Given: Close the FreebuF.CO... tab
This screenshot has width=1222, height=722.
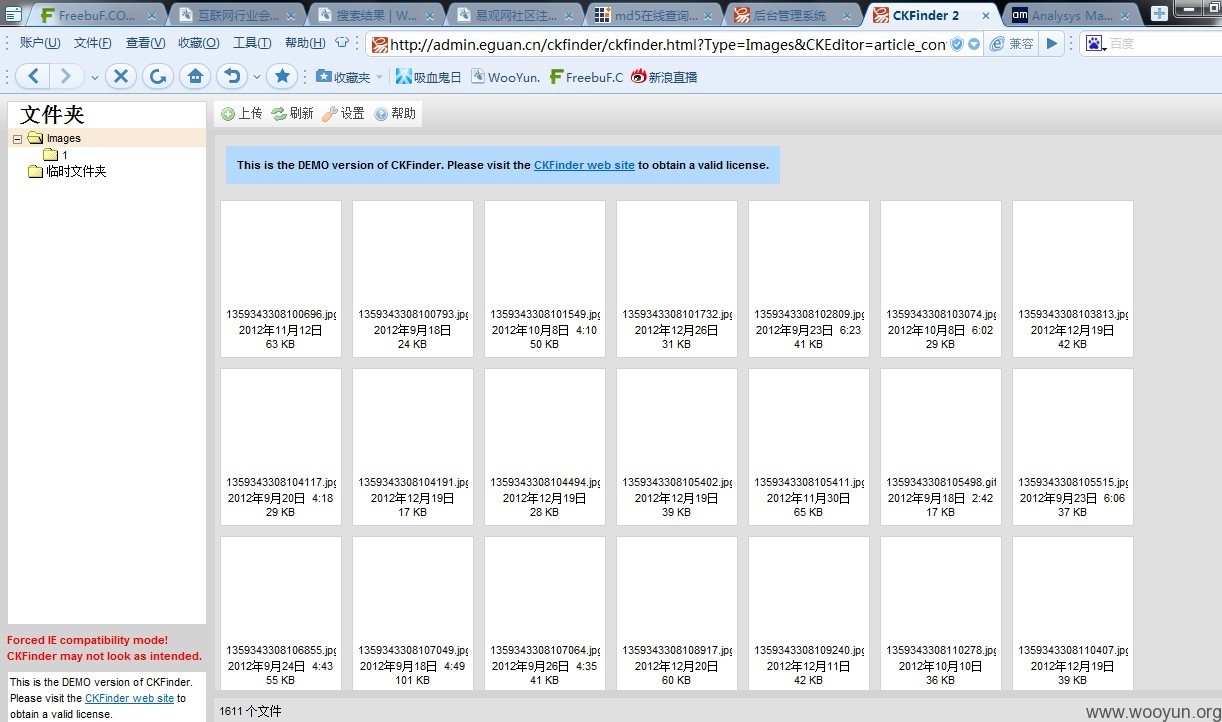Looking at the screenshot, I should [x=152, y=16].
